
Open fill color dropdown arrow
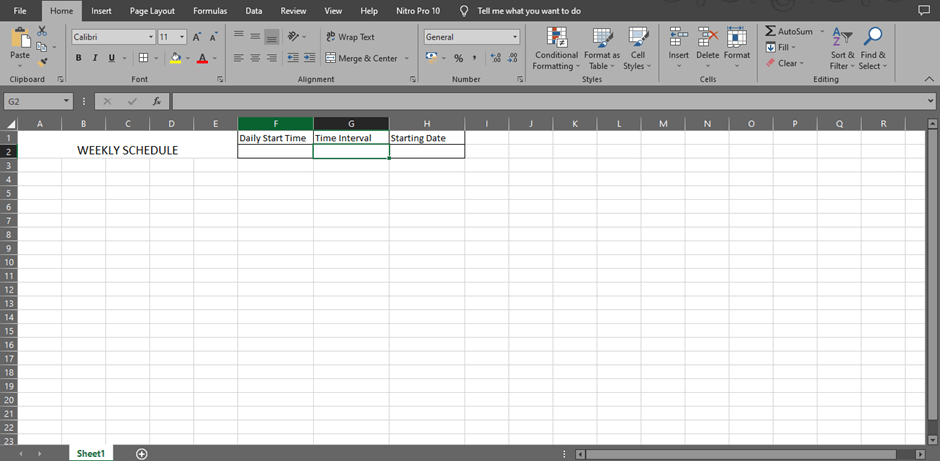188,58
